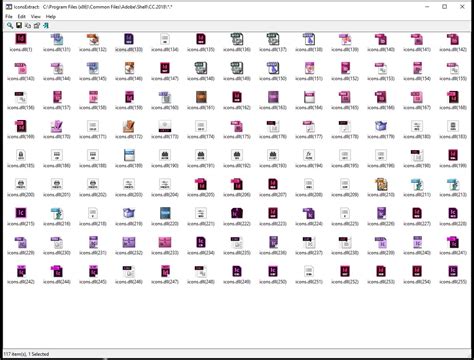Select the blue window icon icons.dll(189)
This screenshot has width=474, height=360.
pos(129,155)
